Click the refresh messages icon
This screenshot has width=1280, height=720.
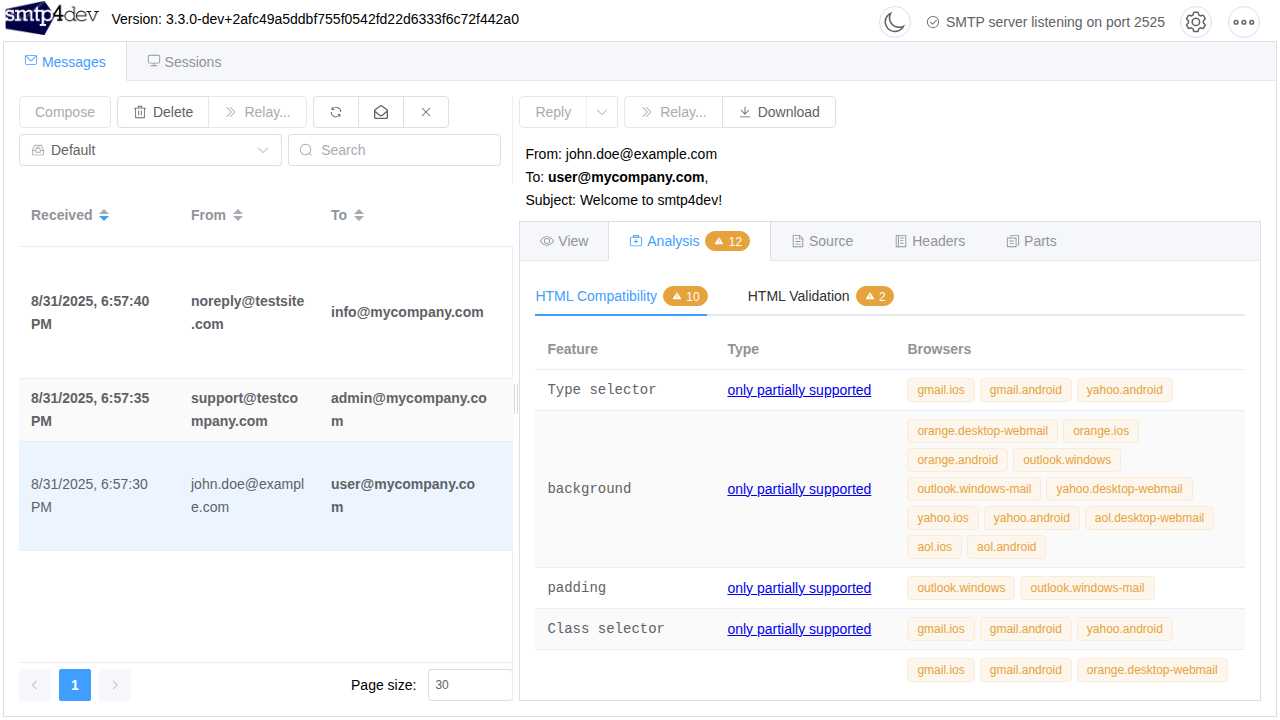(336, 112)
